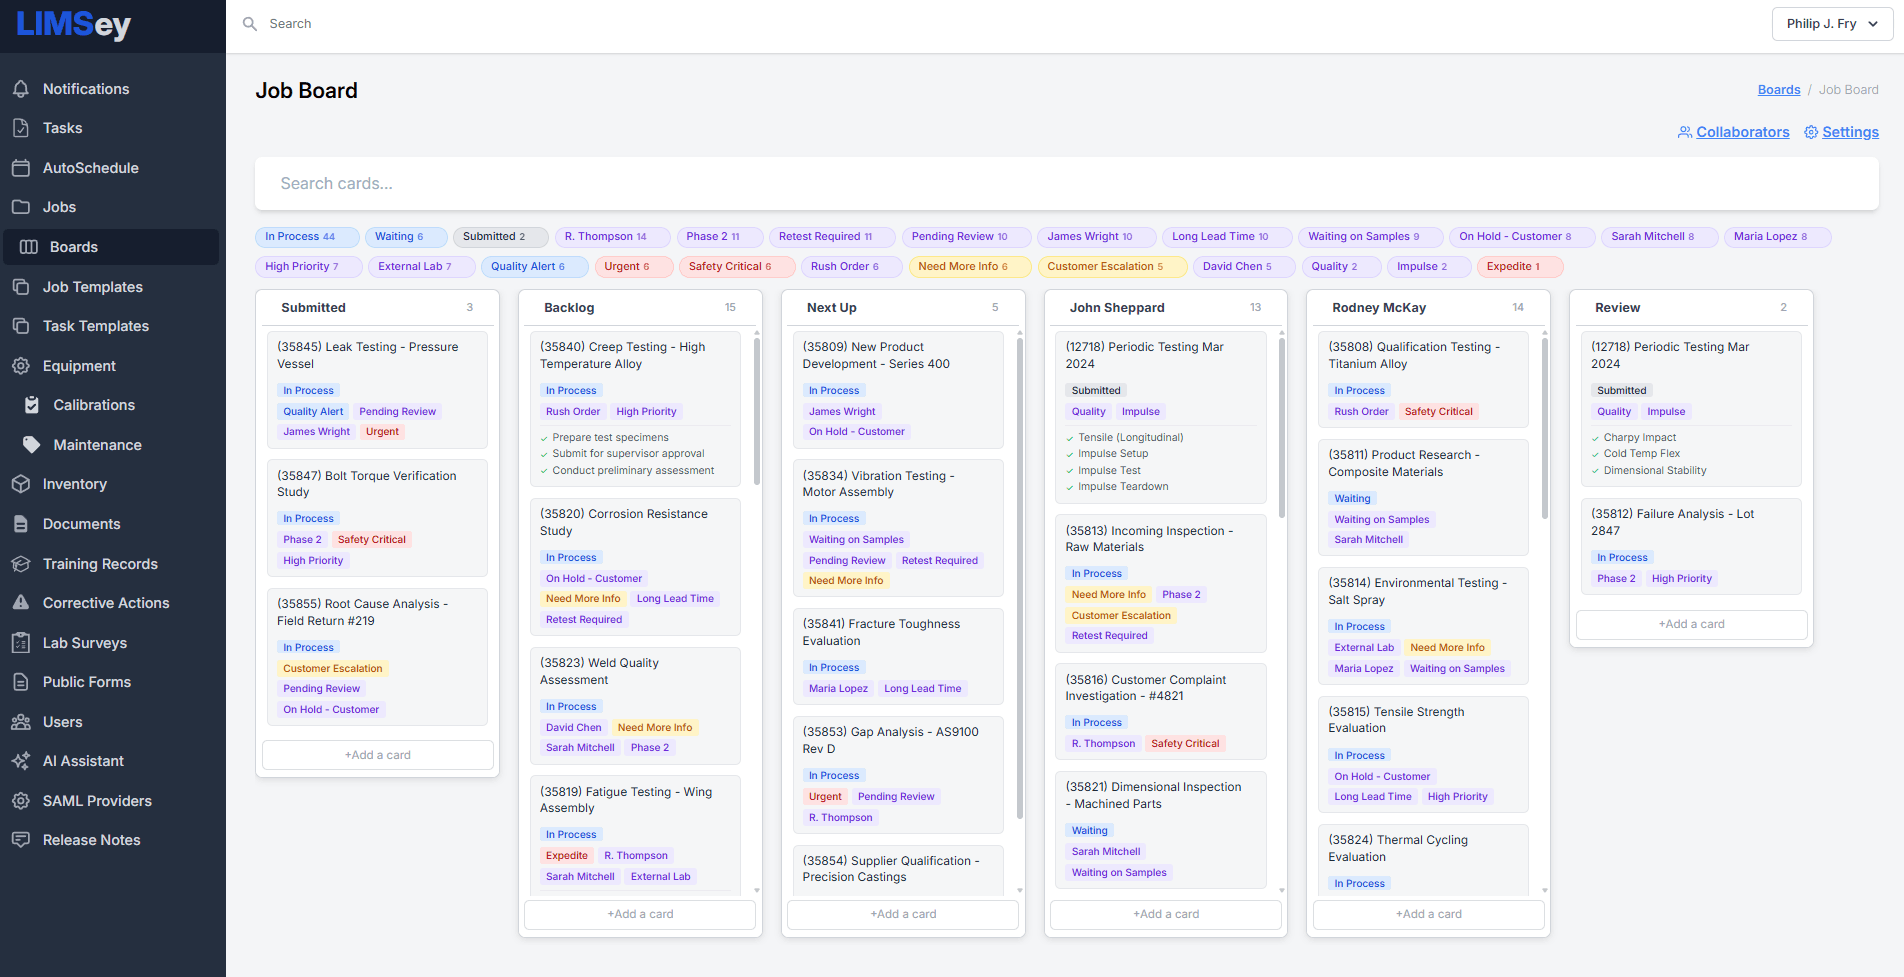Open AutoSchedule calendar icon in sidebar
This screenshot has height=977, width=1904.
pyautogui.click(x=21, y=168)
